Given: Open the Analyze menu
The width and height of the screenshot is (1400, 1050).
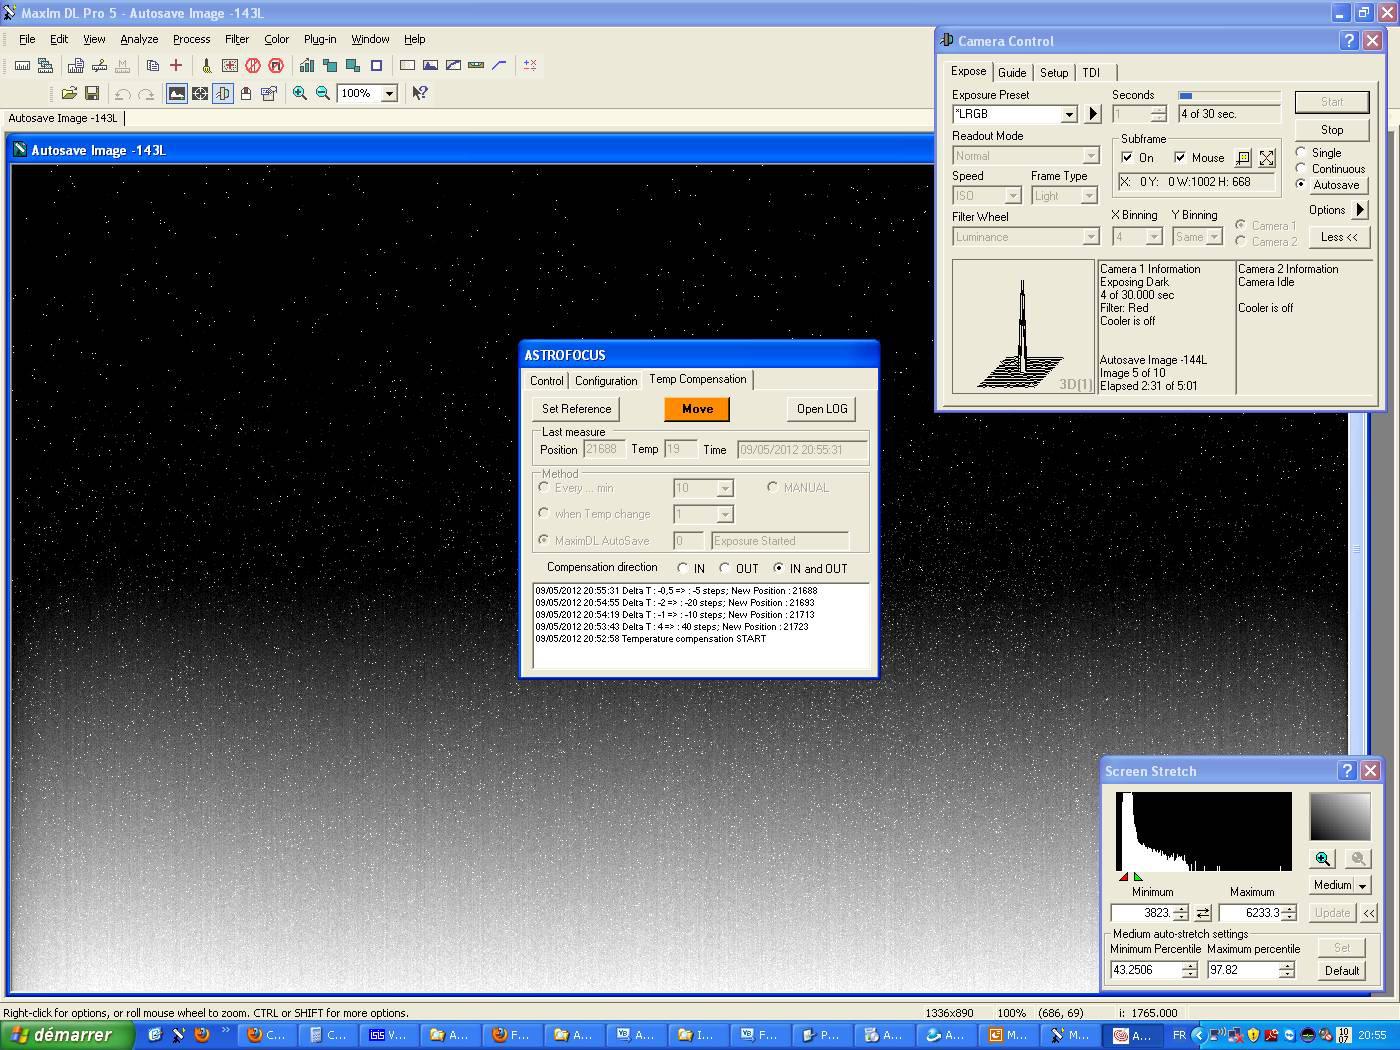Looking at the screenshot, I should [x=139, y=39].
